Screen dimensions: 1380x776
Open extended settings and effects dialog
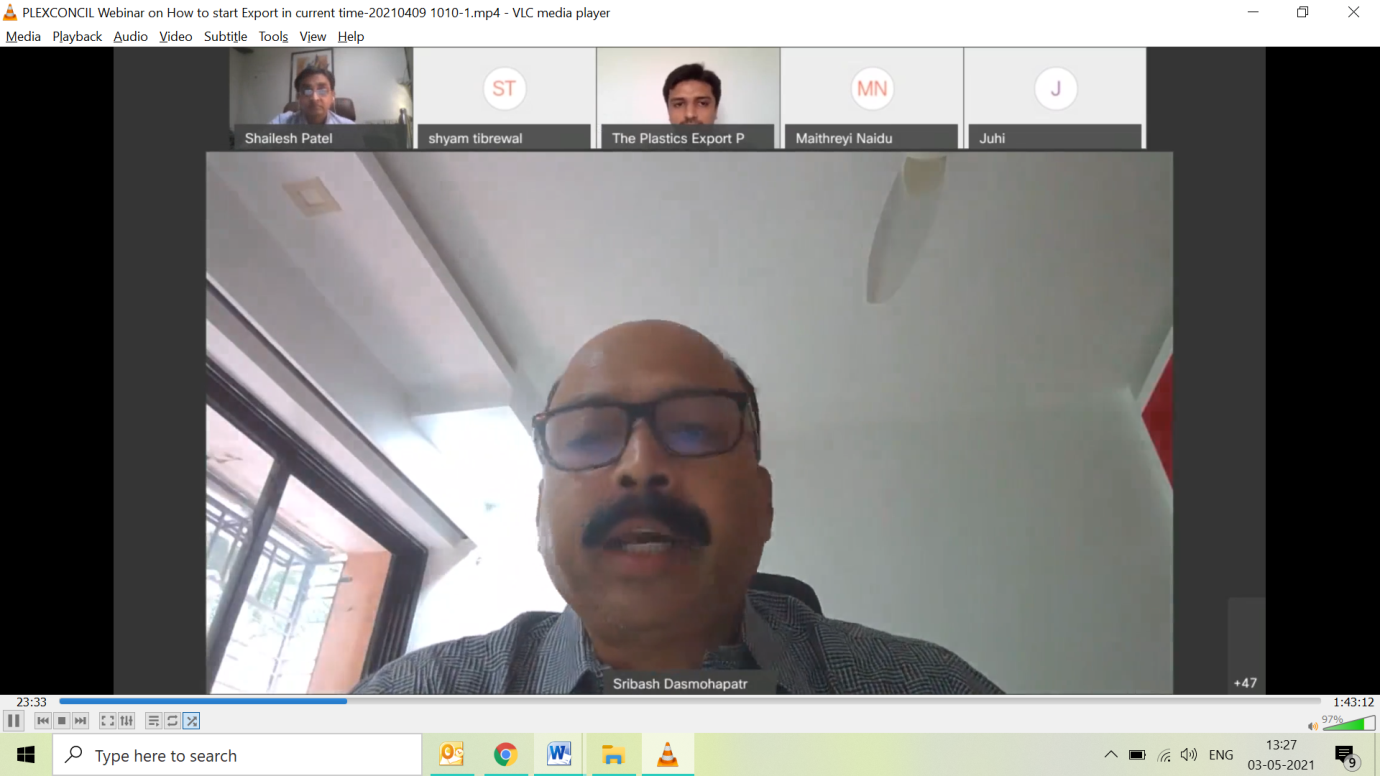[127, 721]
